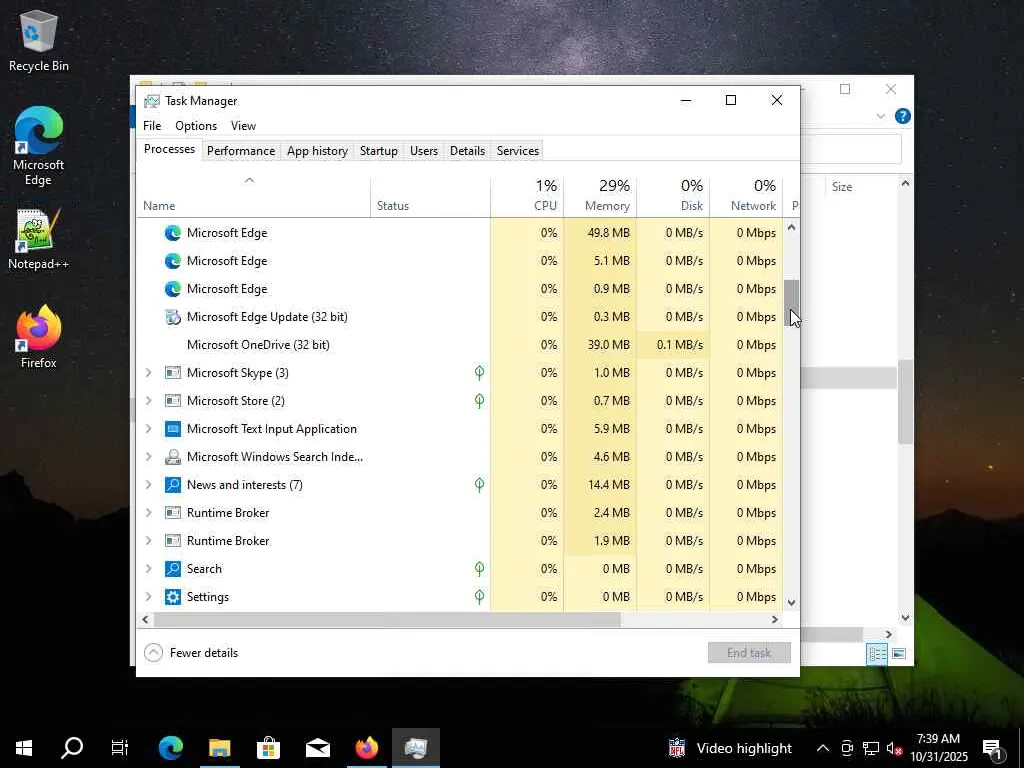Click the End task button
Image resolution: width=1024 pixels, height=768 pixels.
pyautogui.click(x=749, y=652)
